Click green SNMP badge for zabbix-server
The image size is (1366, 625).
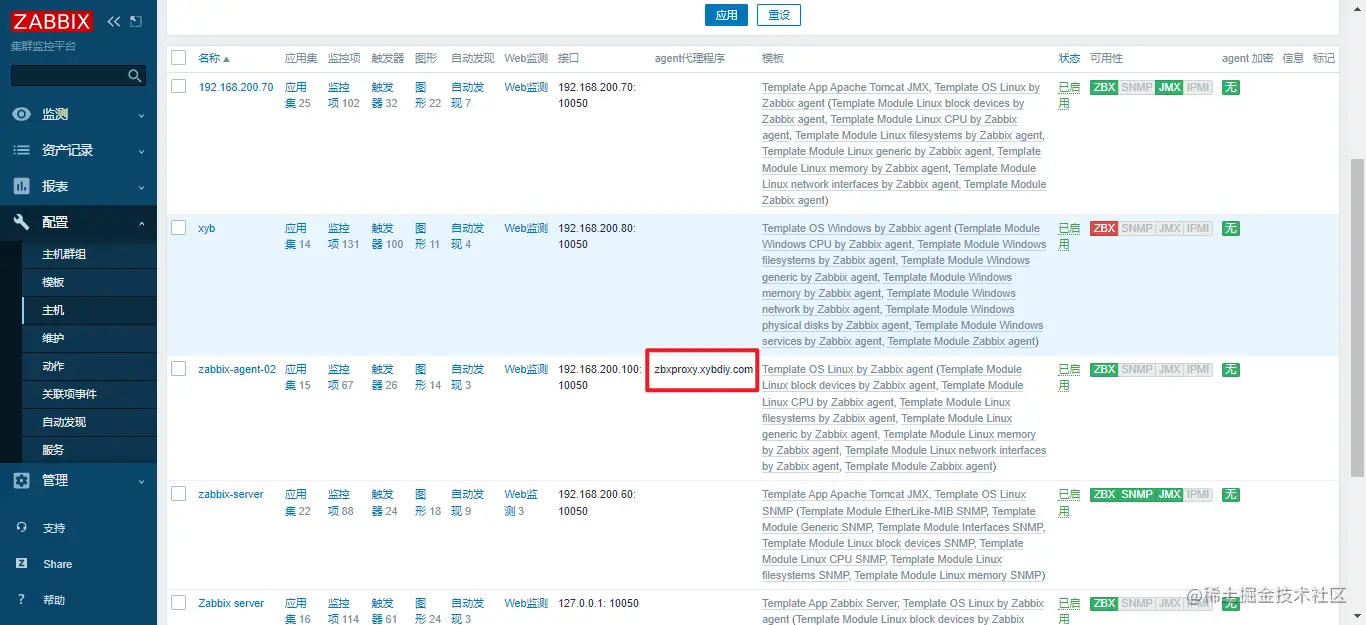point(1137,494)
